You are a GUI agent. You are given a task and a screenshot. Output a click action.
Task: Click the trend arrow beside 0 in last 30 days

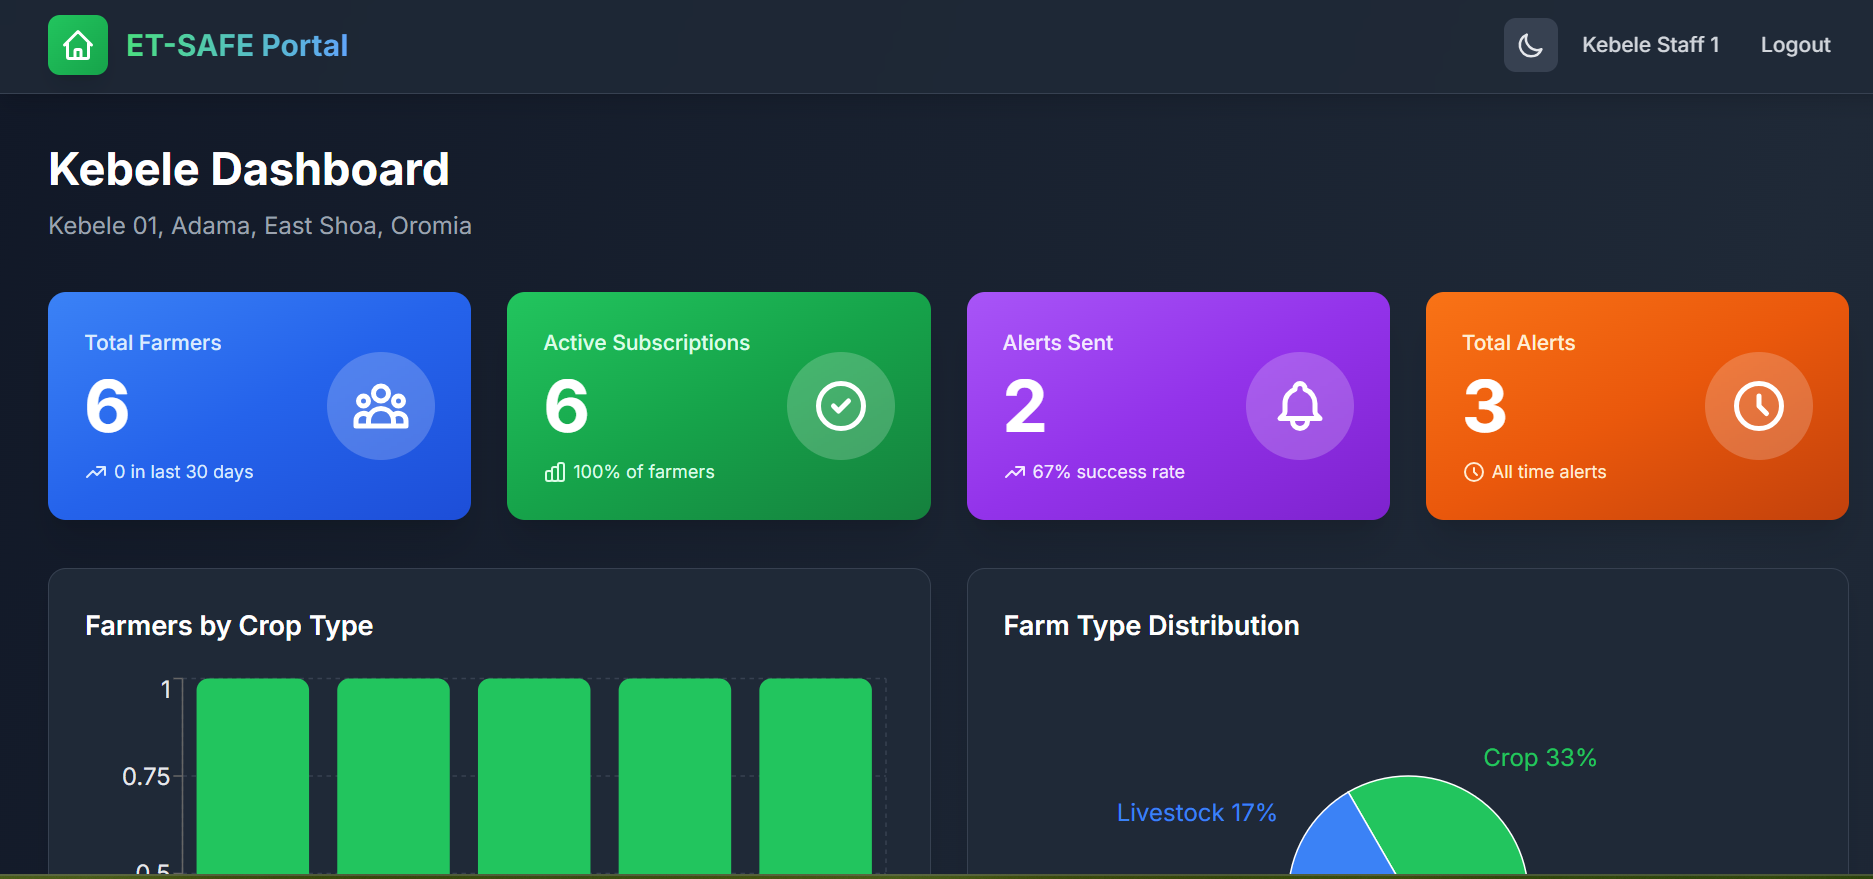96,472
